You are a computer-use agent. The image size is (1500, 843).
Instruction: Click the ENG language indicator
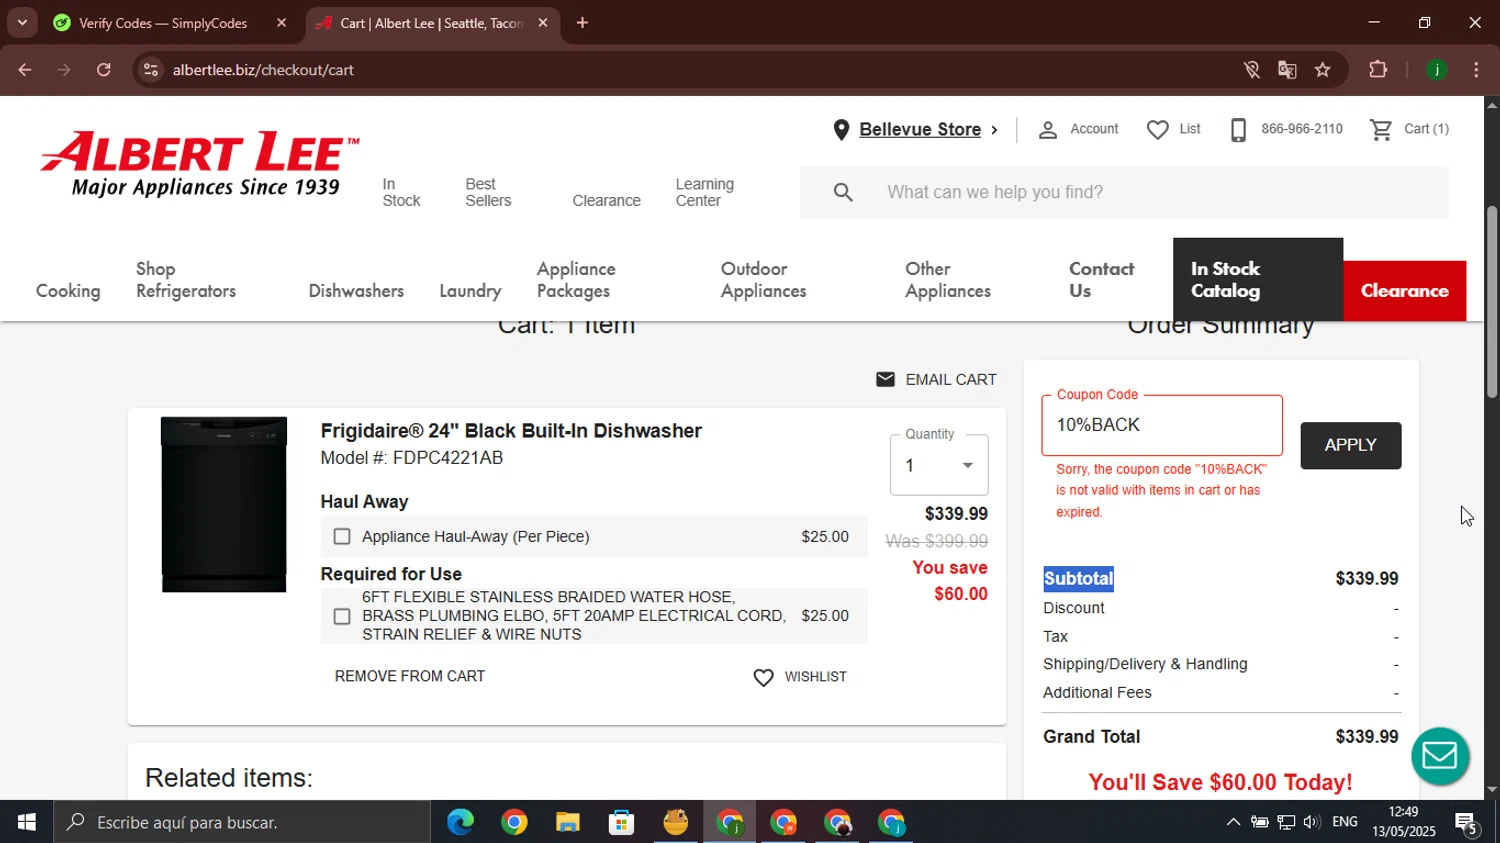[x=1345, y=822]
